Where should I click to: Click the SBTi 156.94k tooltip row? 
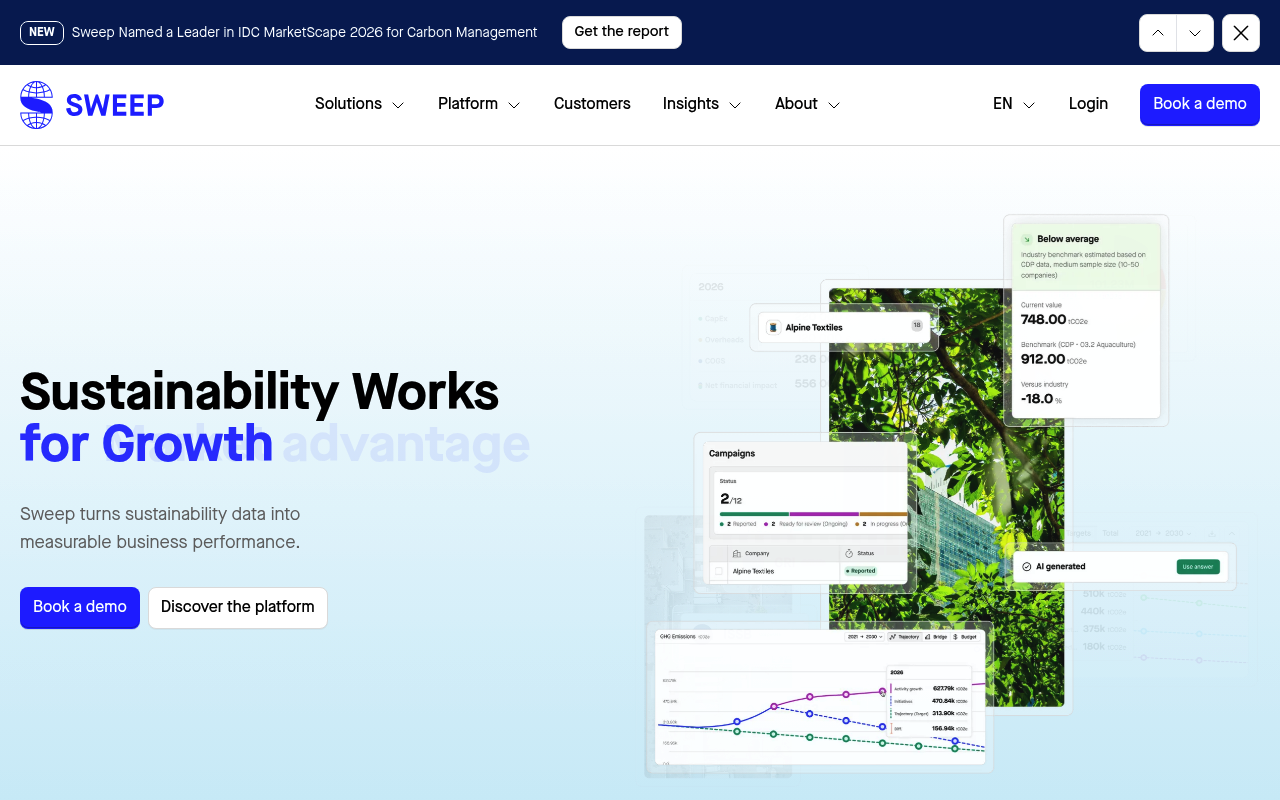coord(929,729)
